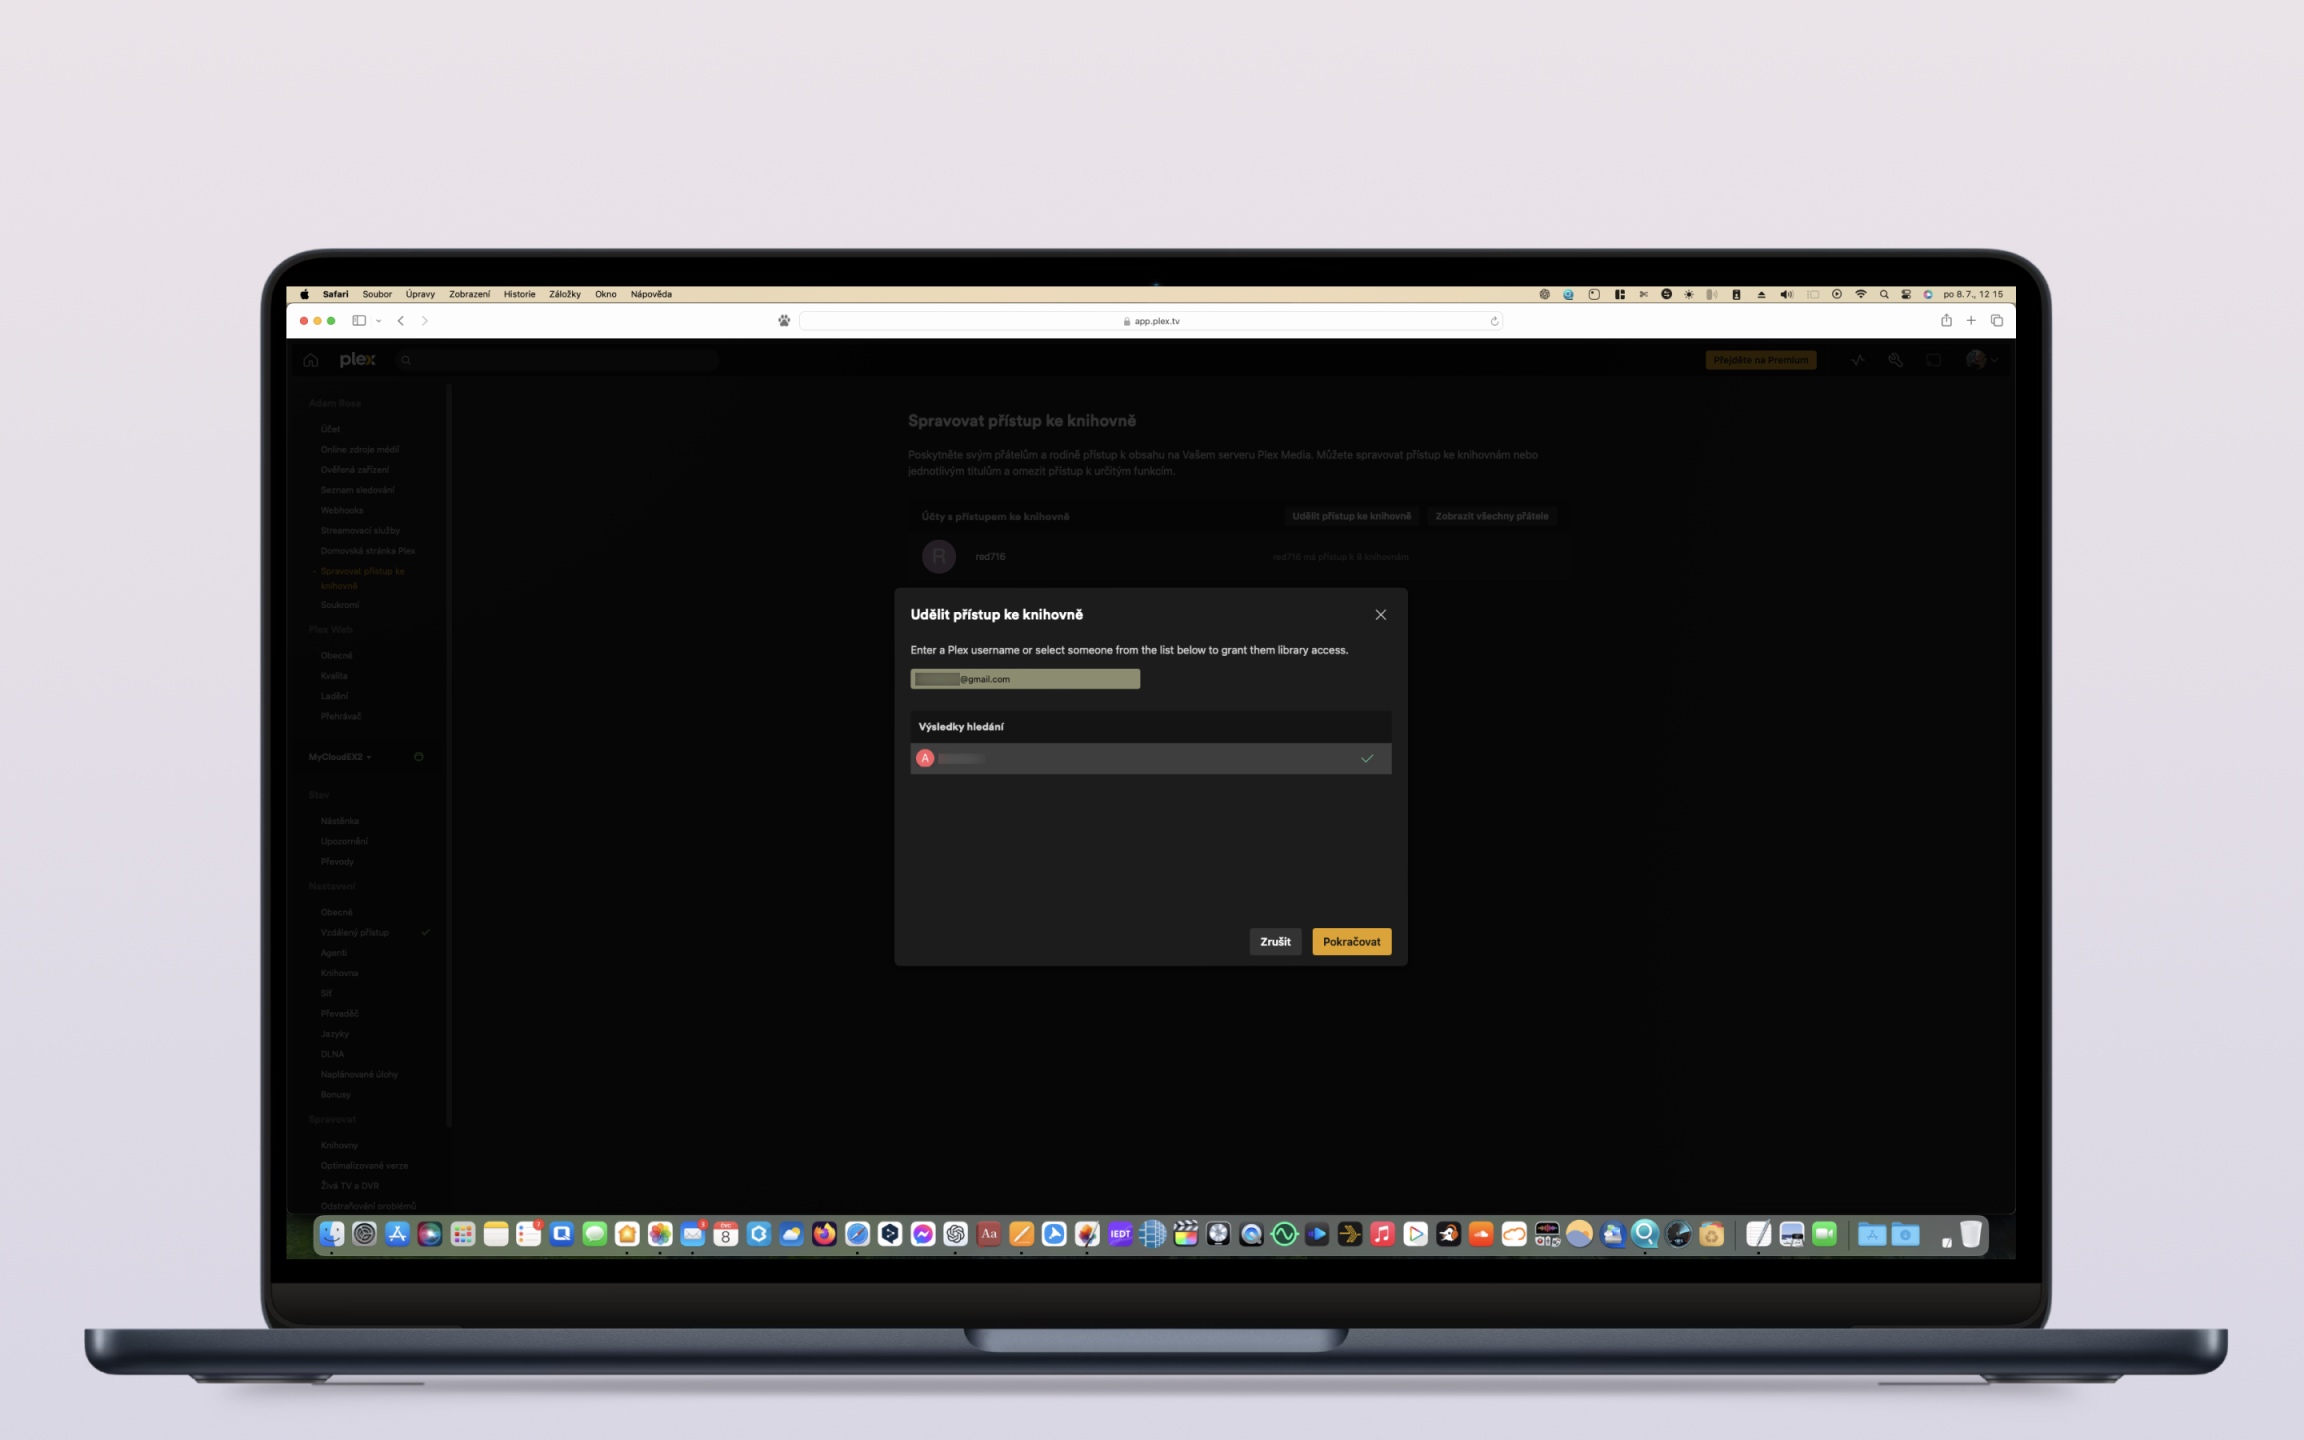
Task: Open the Záložky menu
Action: tap(564, 294)
